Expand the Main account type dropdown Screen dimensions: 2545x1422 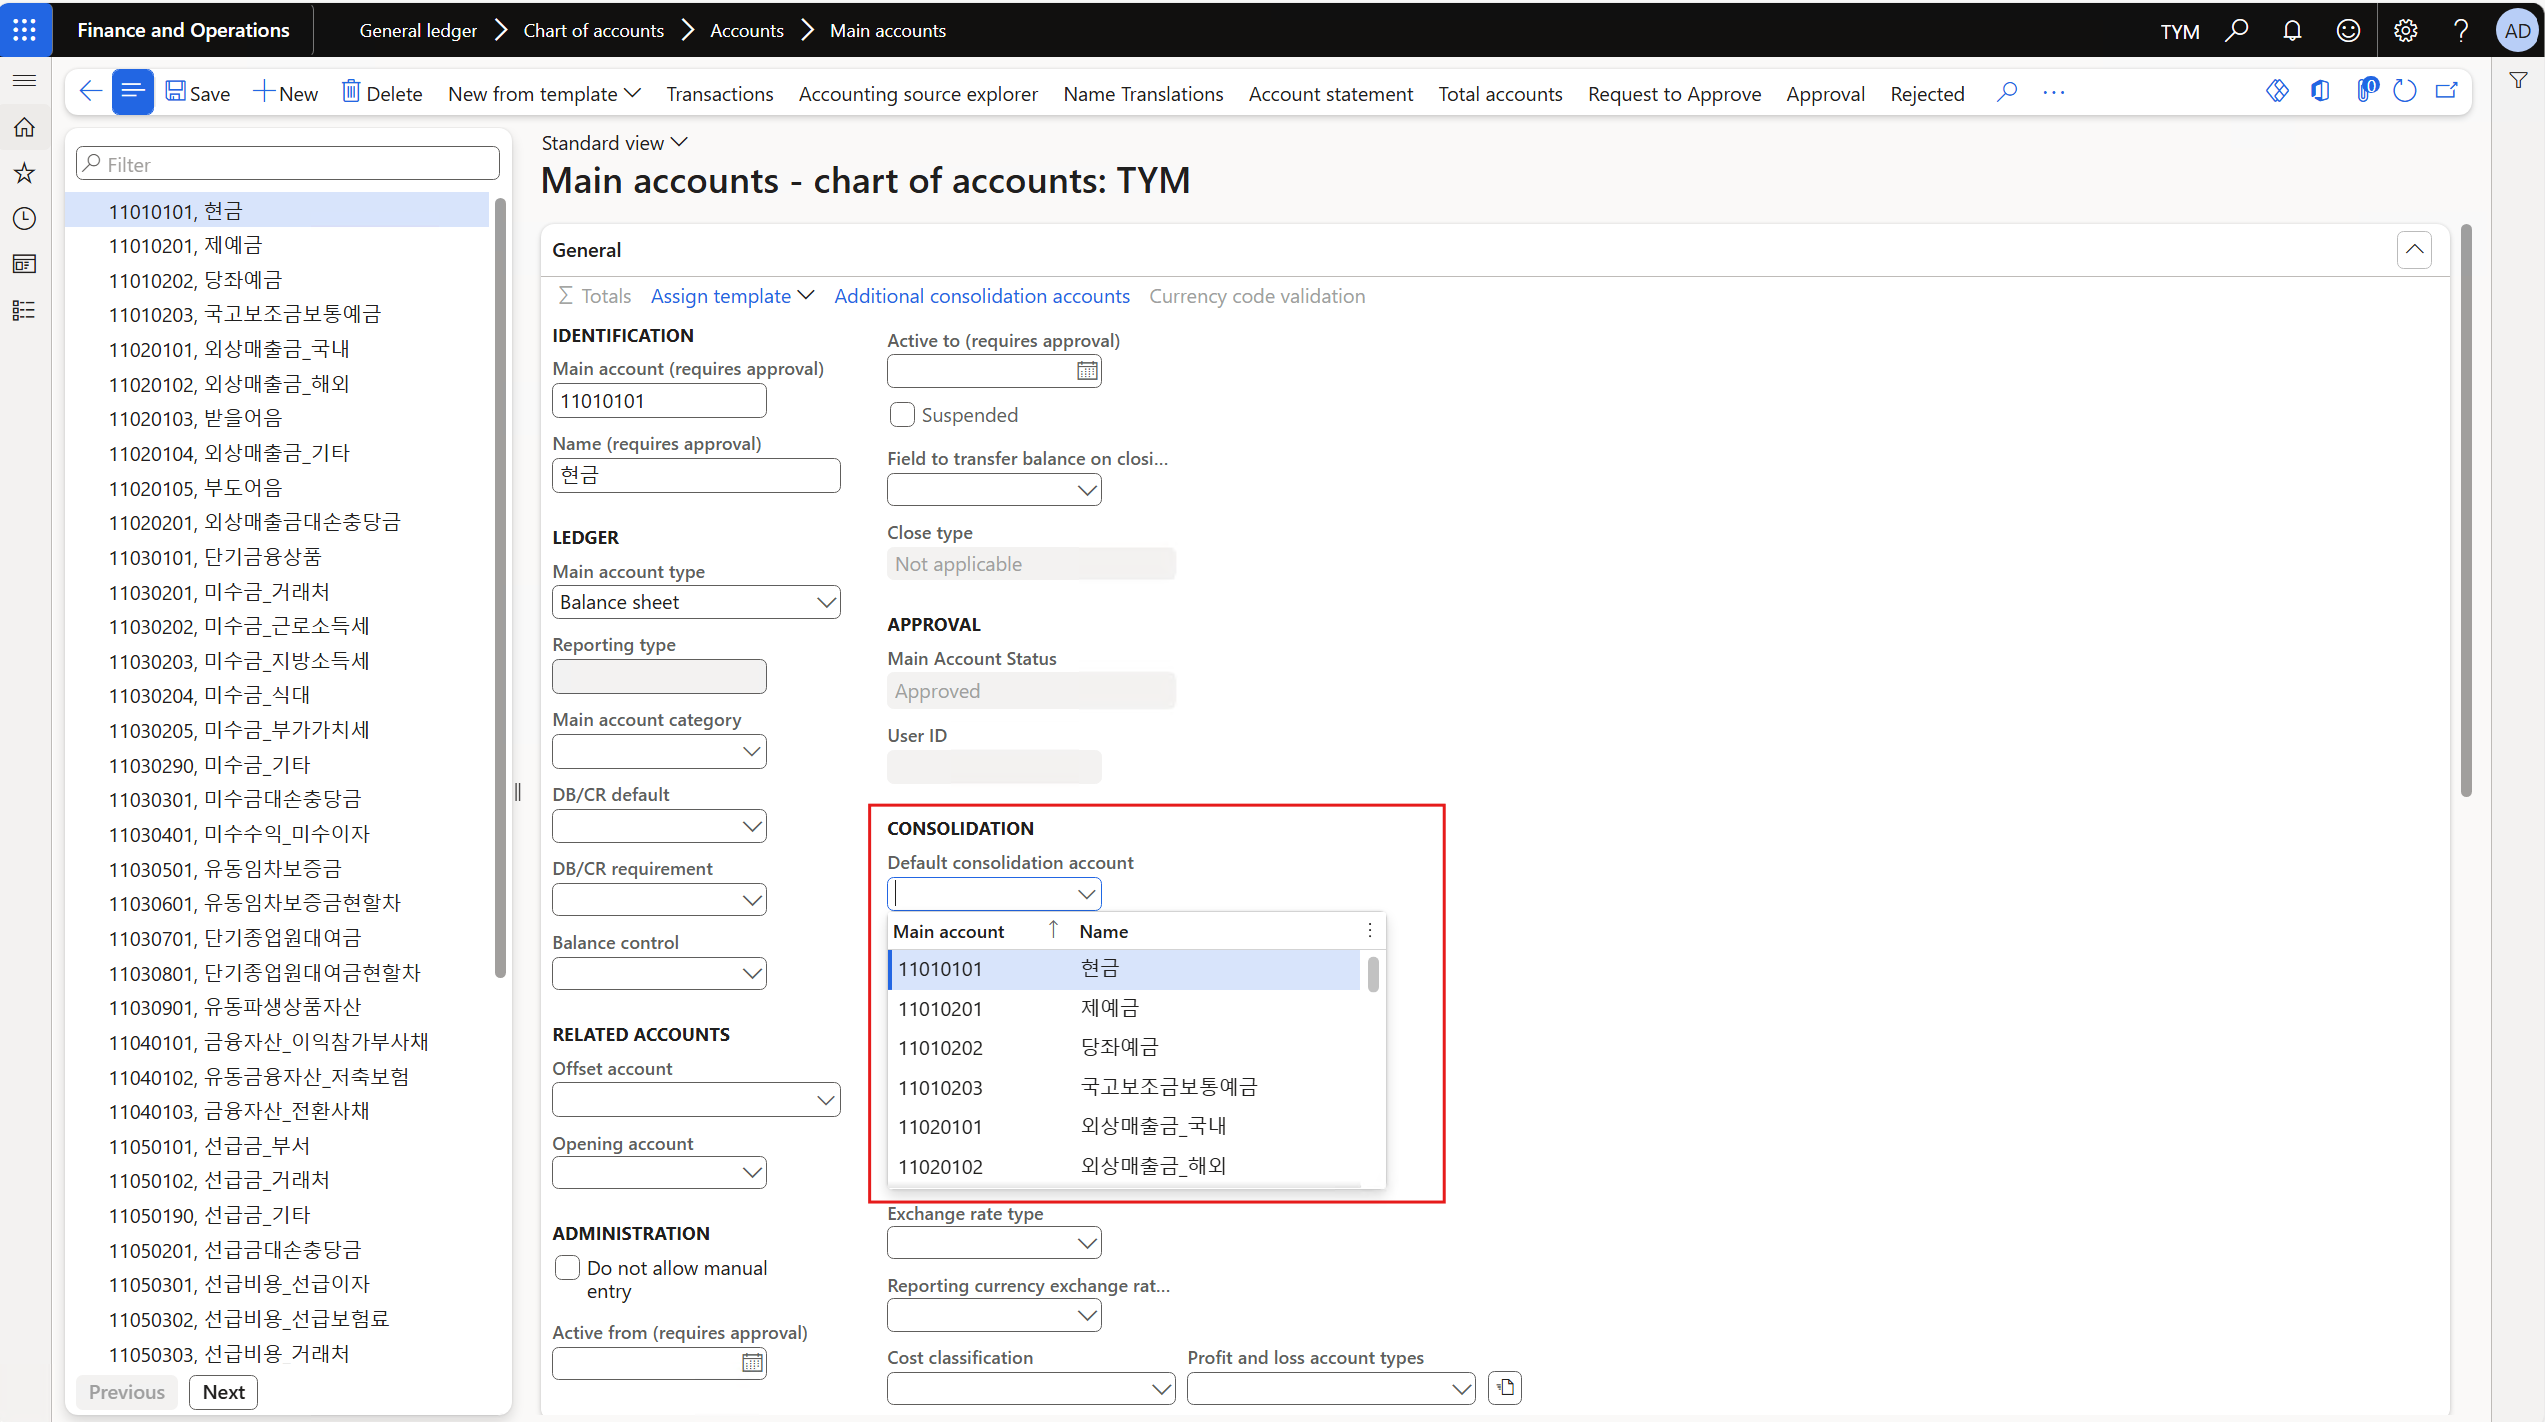[x=825, y=602]
